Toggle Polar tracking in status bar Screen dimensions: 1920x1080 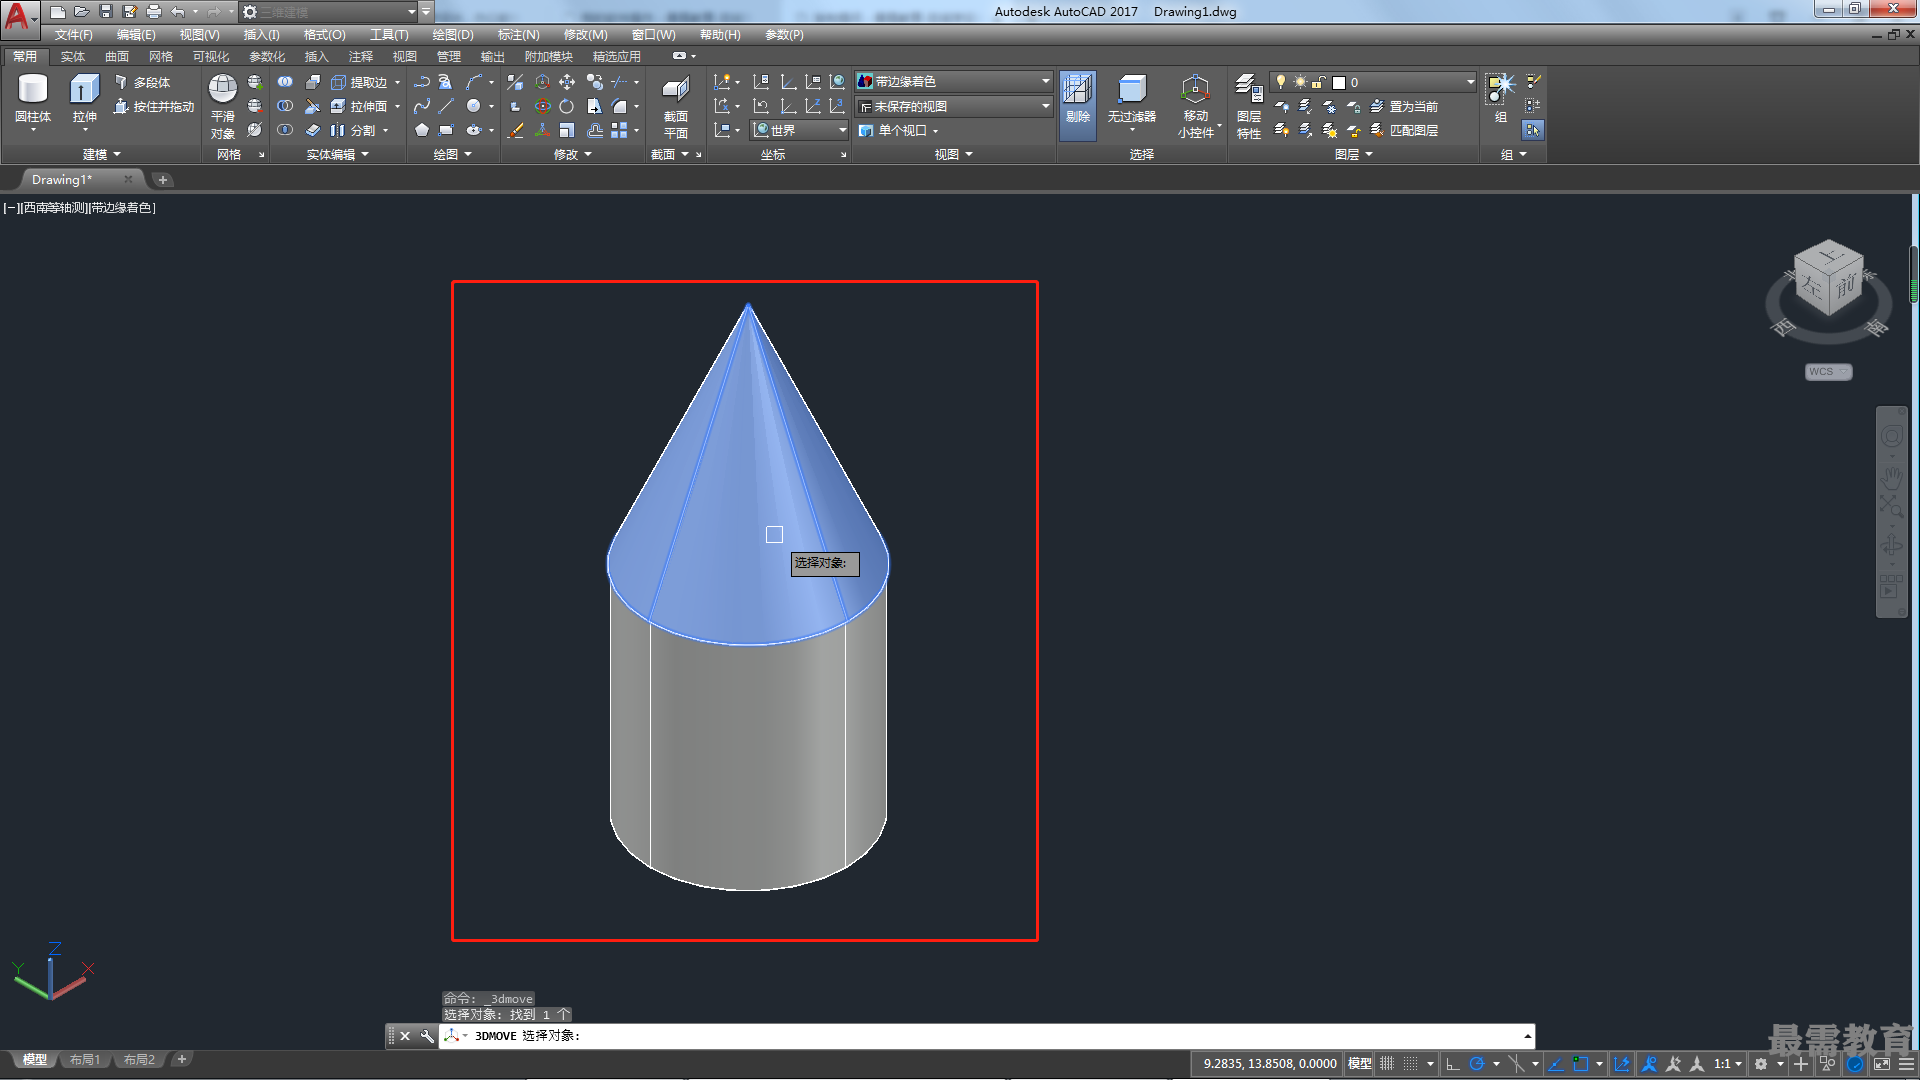coord(1477,1064)
